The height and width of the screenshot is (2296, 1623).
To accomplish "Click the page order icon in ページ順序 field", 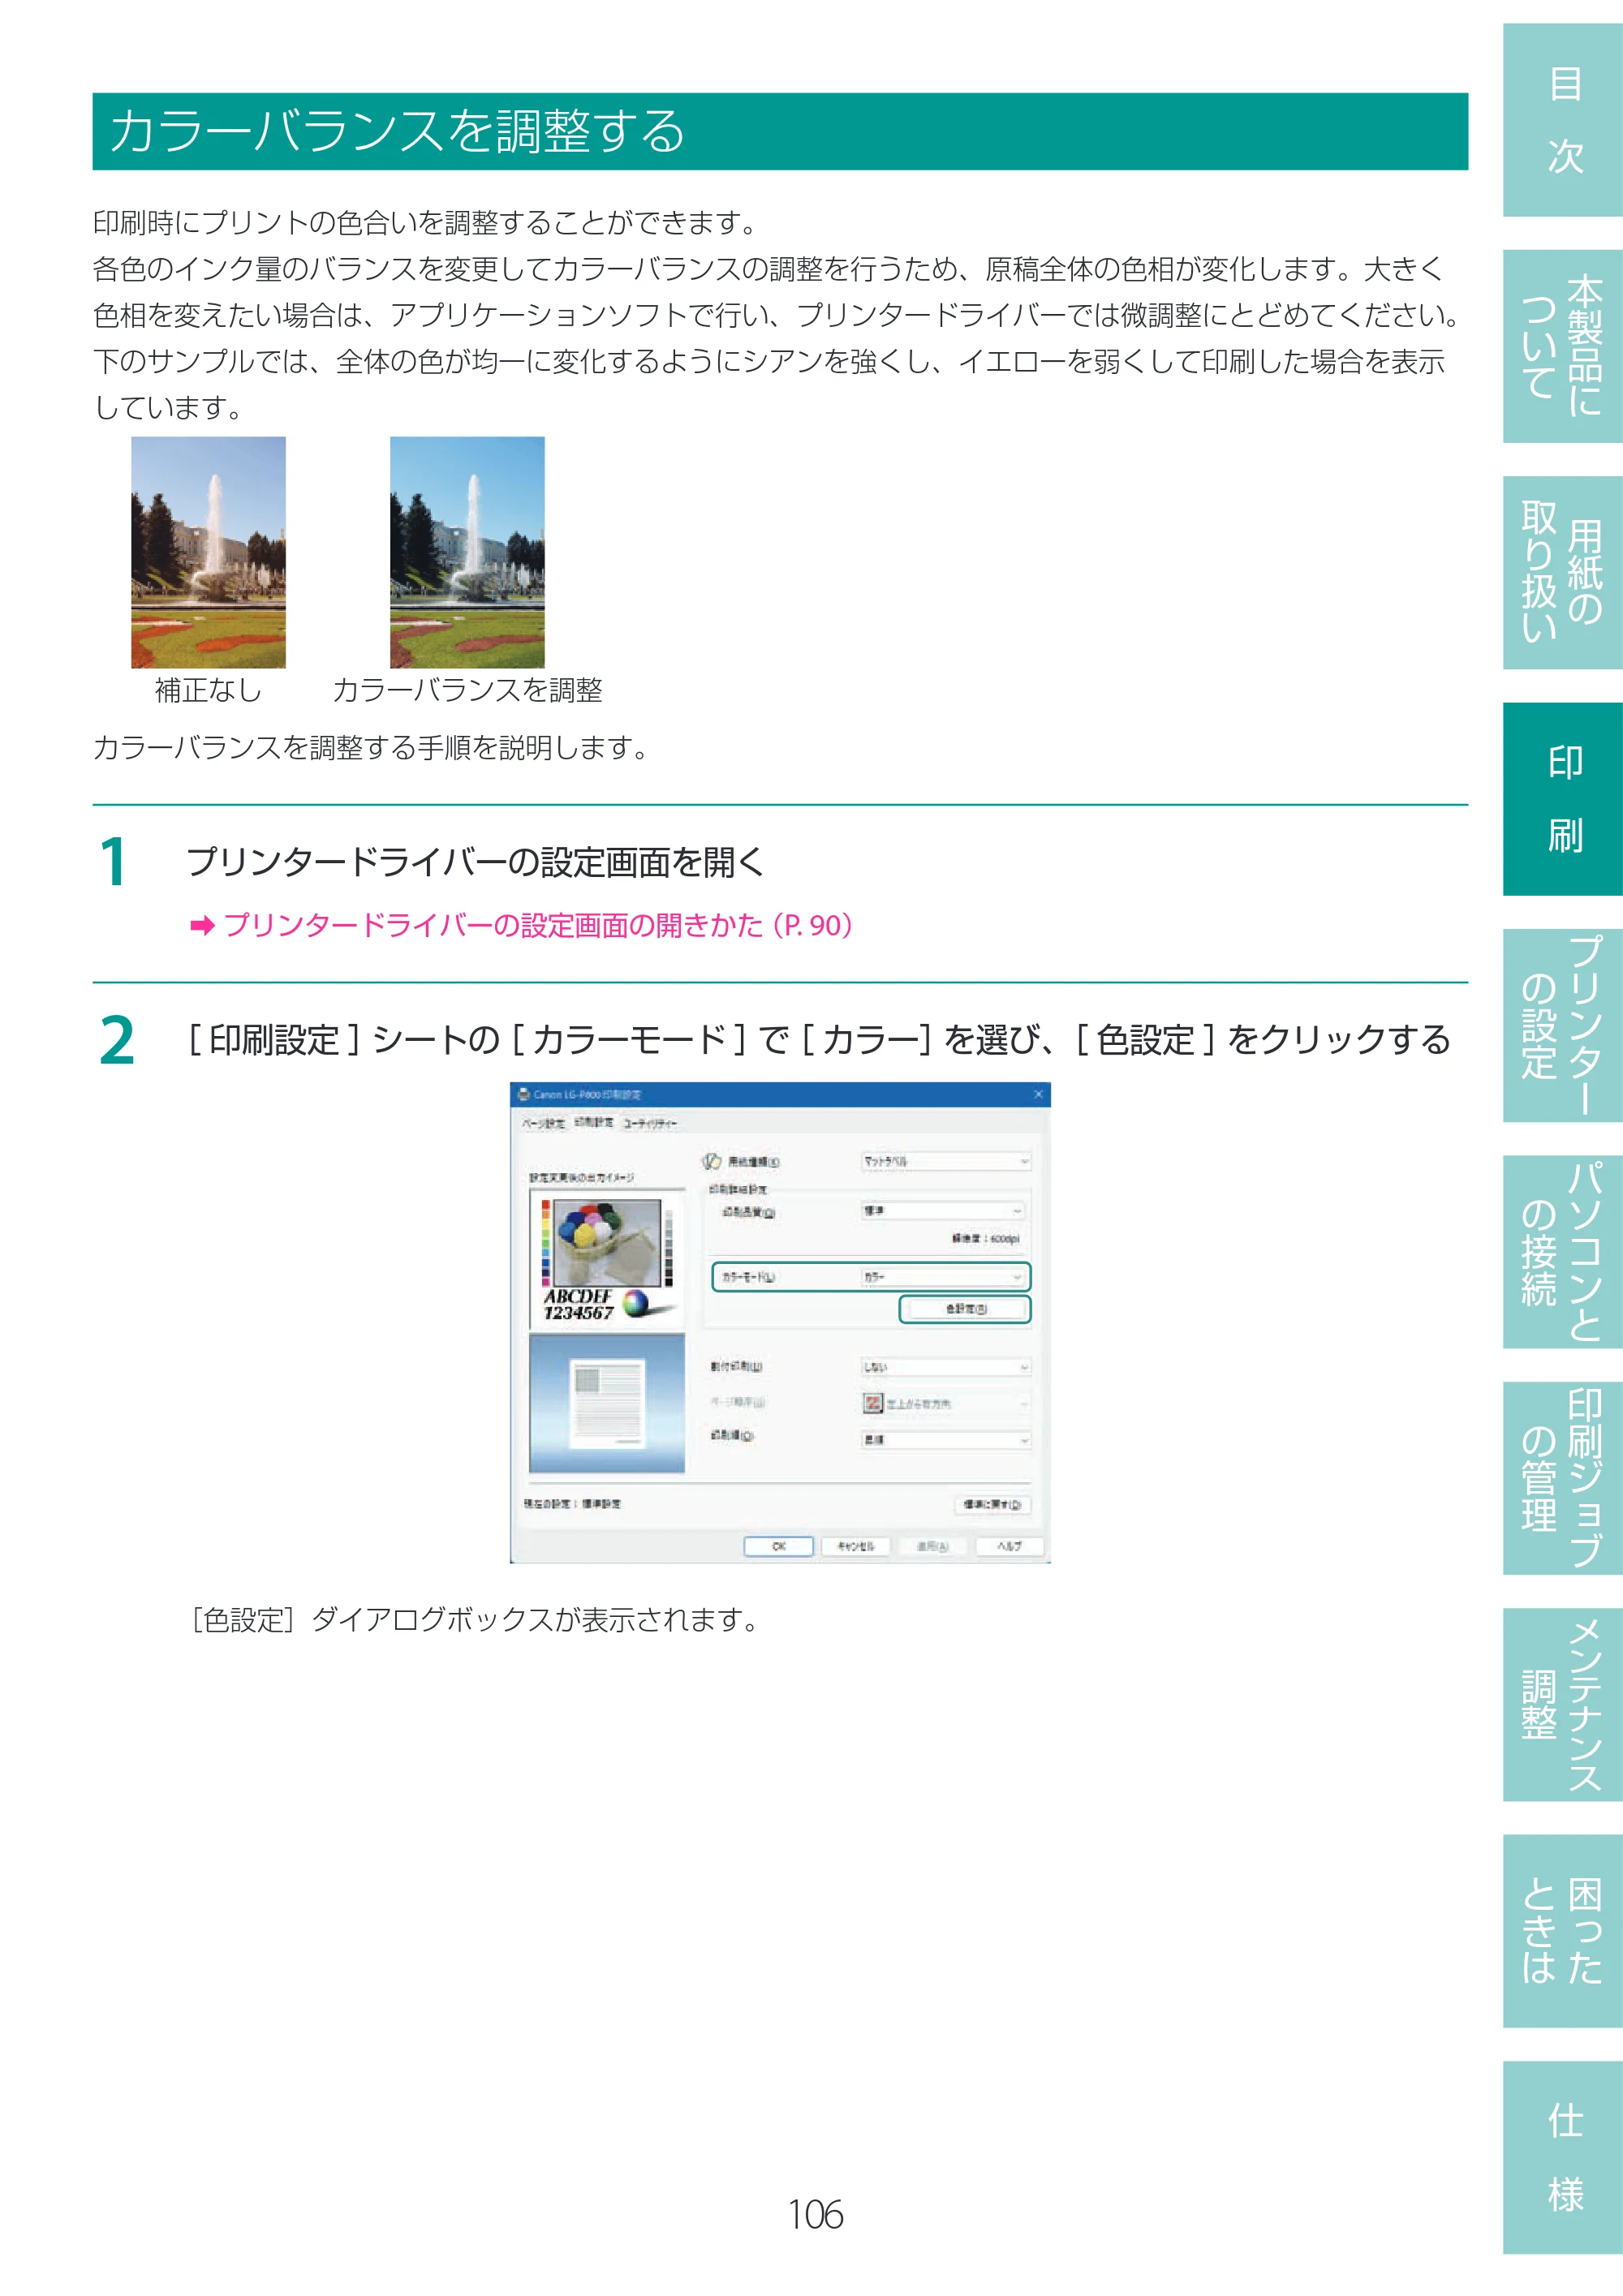I will (x=873, y=1404).
